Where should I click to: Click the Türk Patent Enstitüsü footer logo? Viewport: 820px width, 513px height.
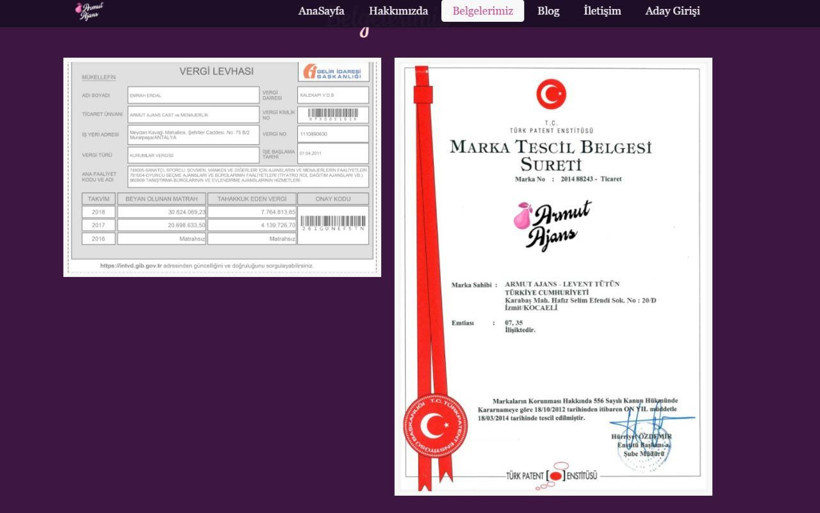(552, 475)
